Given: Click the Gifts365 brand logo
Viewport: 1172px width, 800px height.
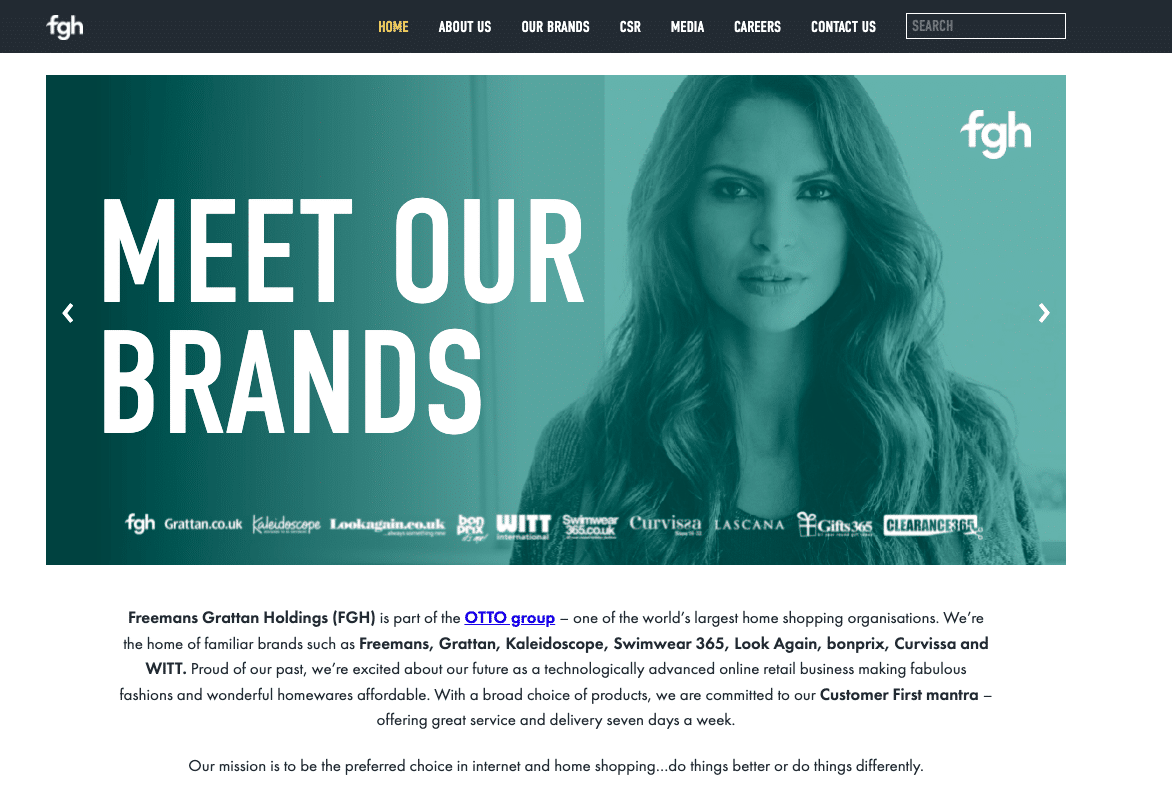Looking at the screenshot, I should pos(835,525).
